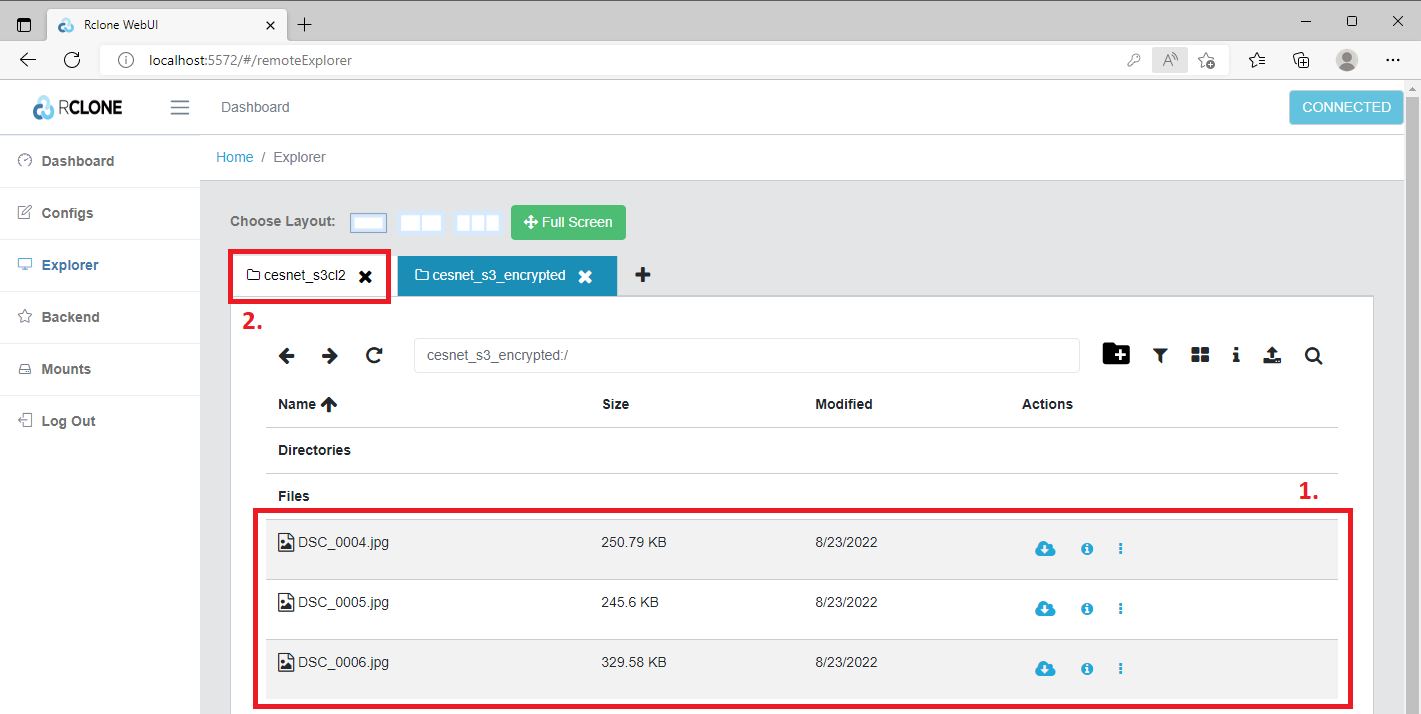Download DSC_0004.jpg using the cloud icon
Viewport: 1421px width, 714px height.
[1045, 548]
